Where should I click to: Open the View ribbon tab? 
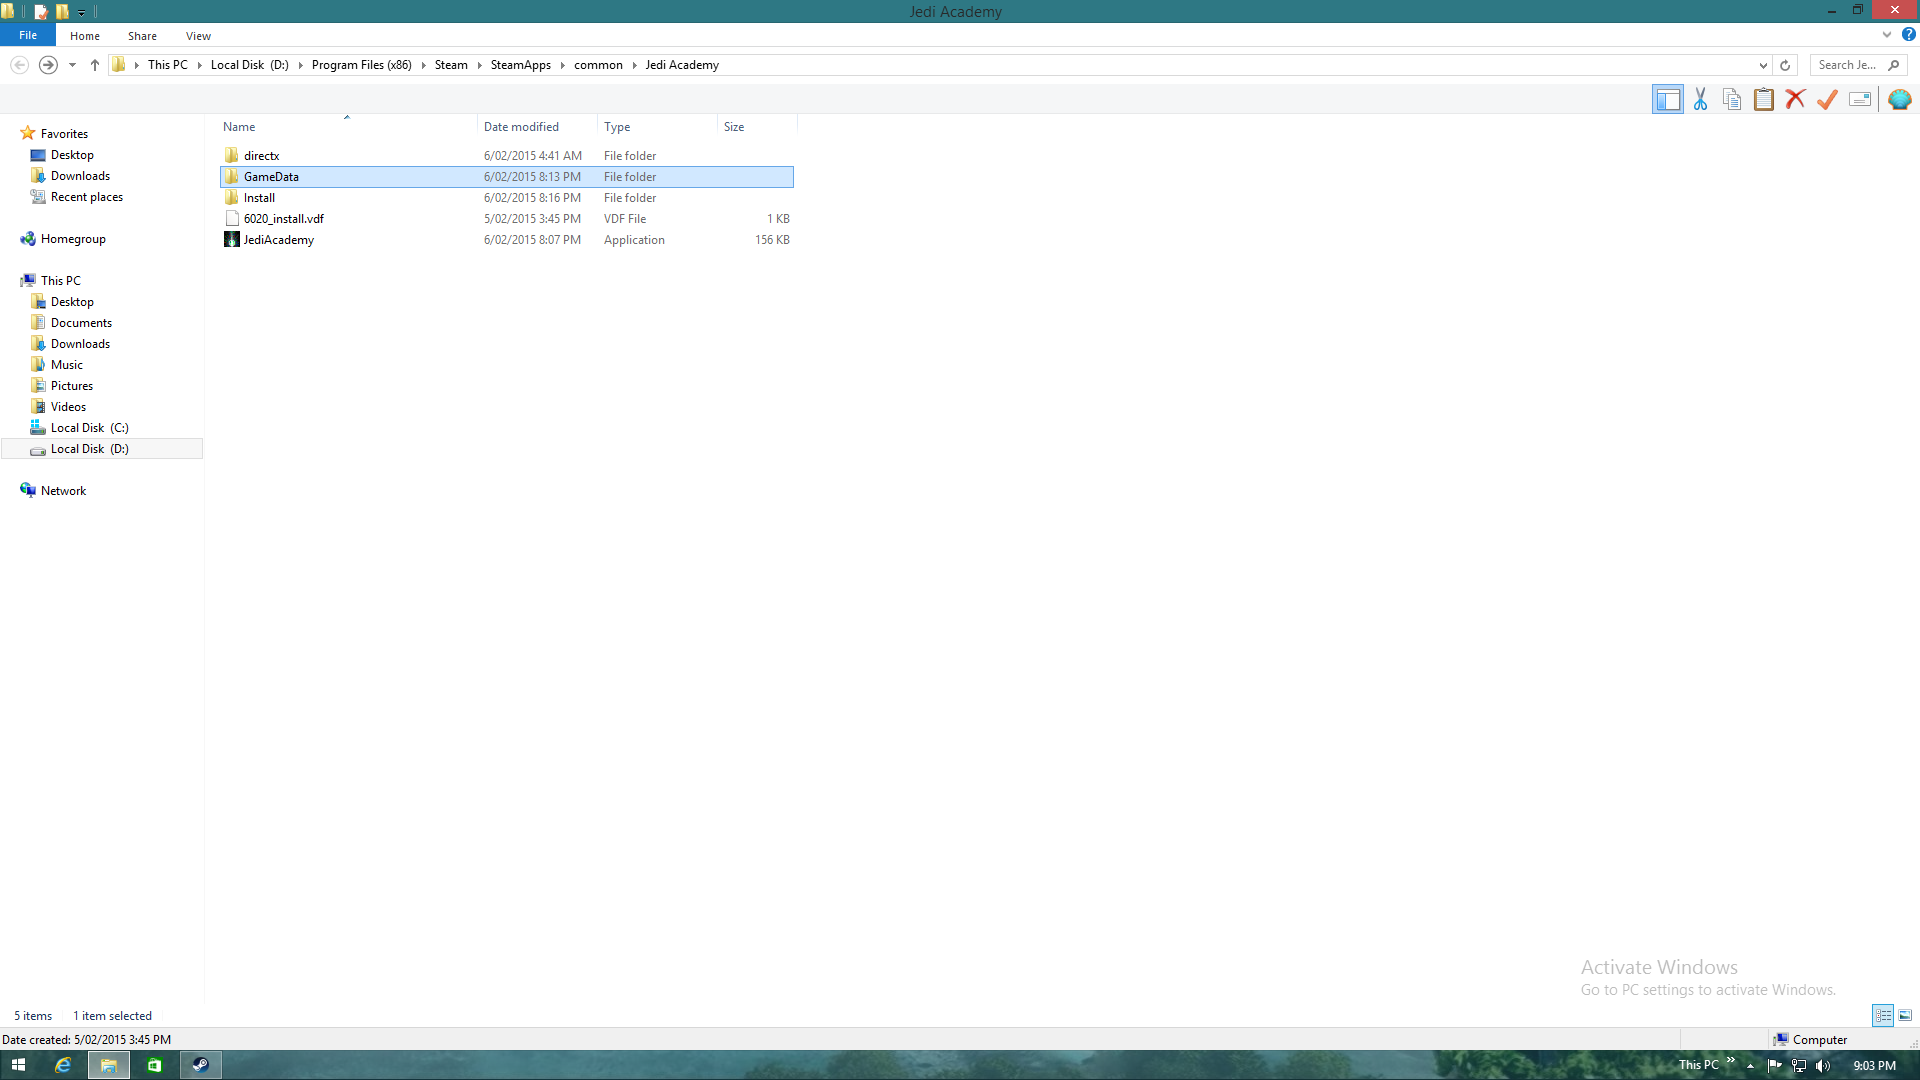coord(198,35)
